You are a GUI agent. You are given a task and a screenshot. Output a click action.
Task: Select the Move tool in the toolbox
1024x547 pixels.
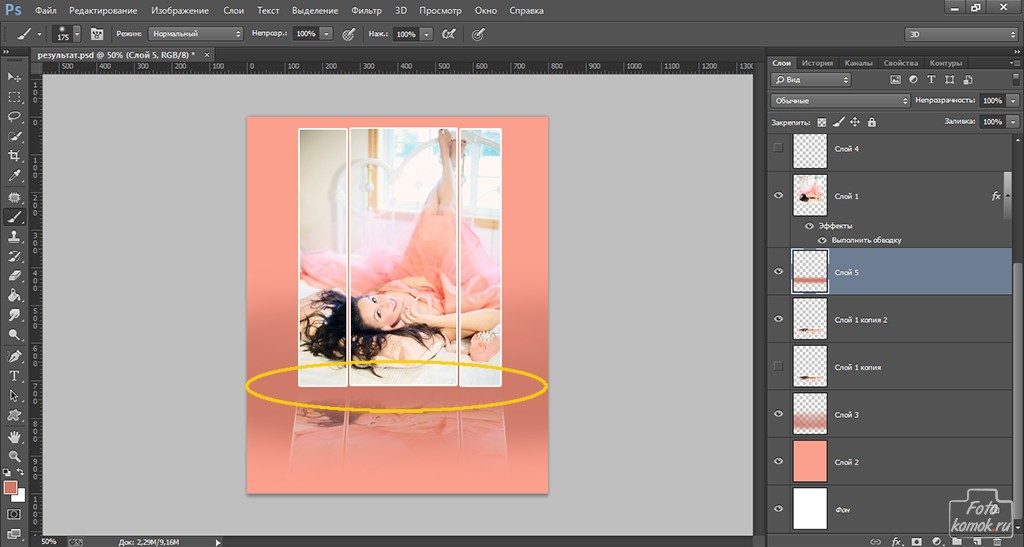click(14, 77)
